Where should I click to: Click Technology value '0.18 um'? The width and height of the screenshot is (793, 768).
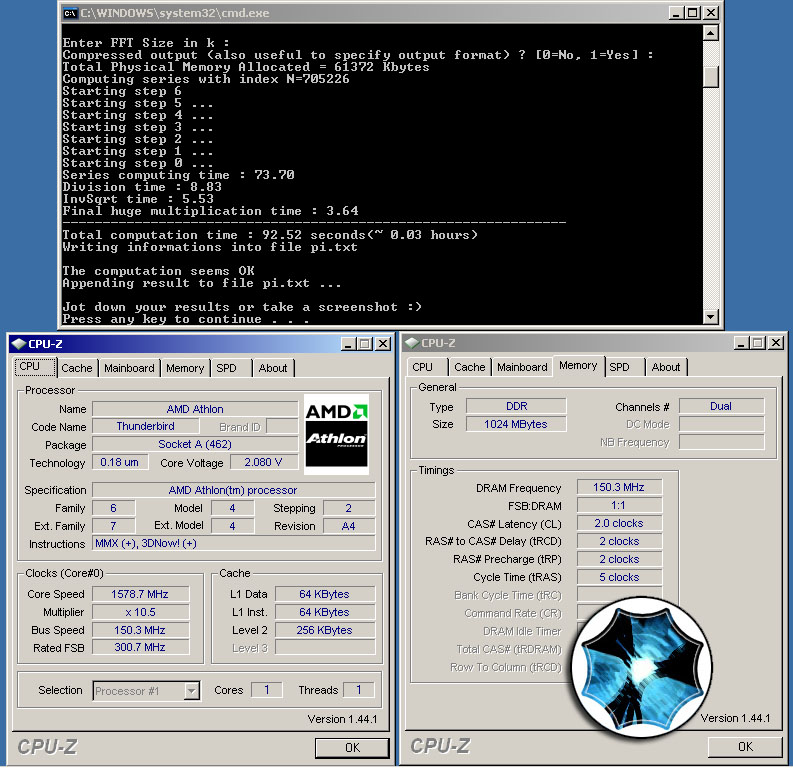coord(120,462)
